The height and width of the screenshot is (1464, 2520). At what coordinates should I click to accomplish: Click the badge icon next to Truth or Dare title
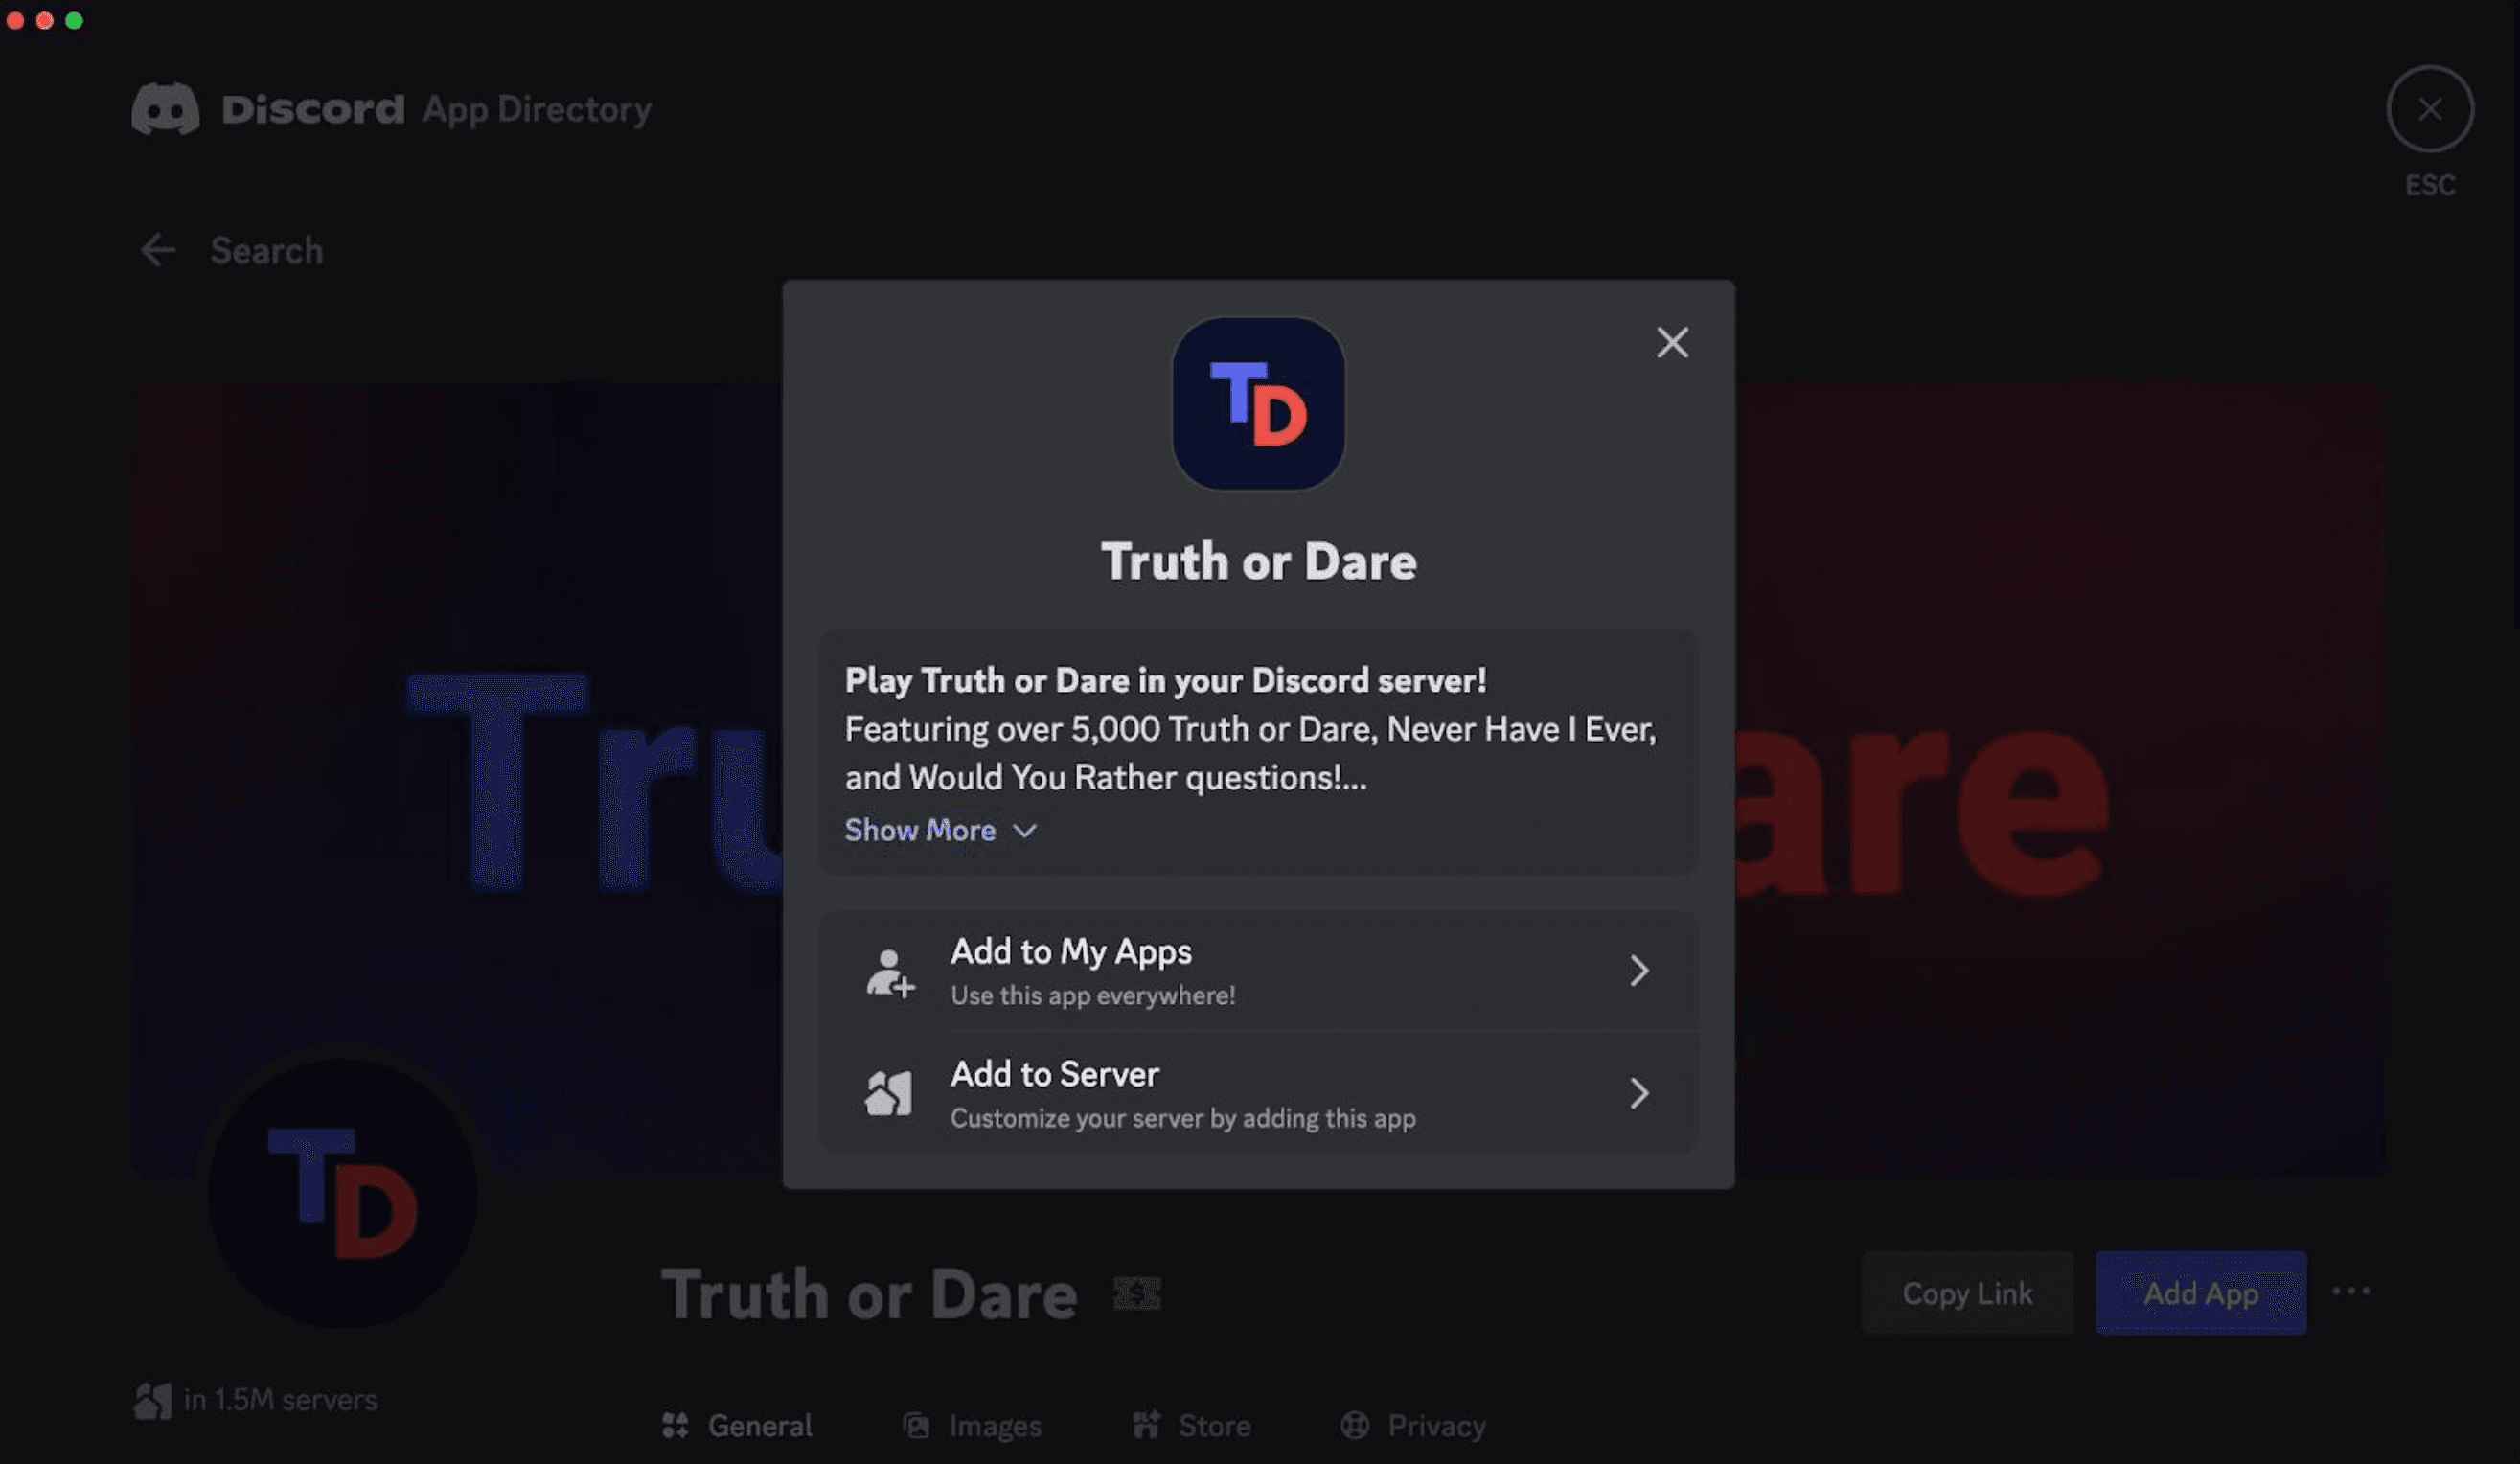click(1137, 1294)
